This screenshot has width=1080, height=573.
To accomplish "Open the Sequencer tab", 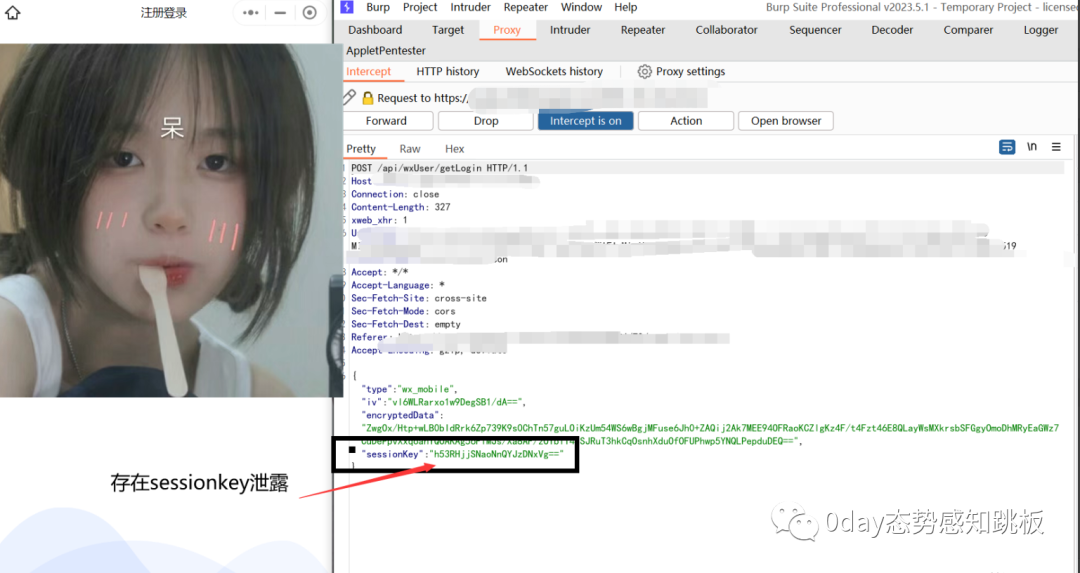I will click(x=816, y=30).
